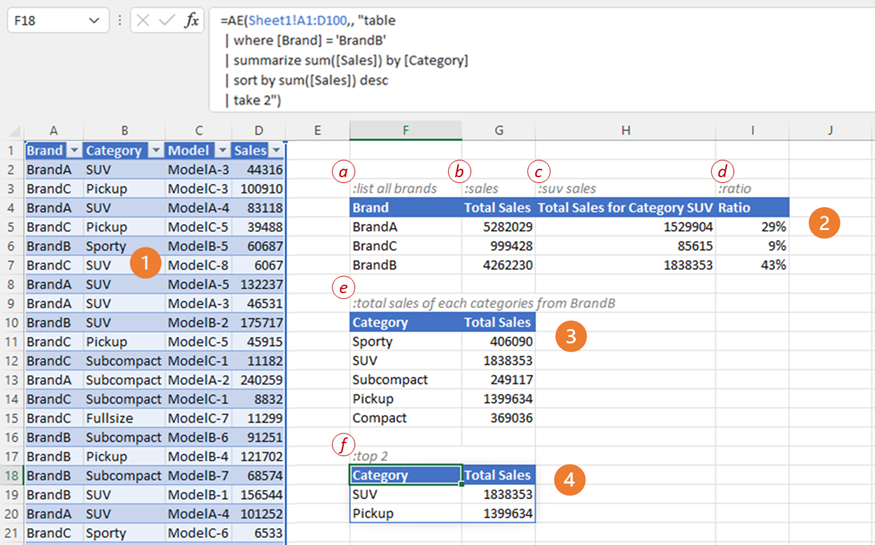Click the Cancel X icon in formula bar
Image resolution: width=875 pixels, height=545 pixels.
point(143,20)
